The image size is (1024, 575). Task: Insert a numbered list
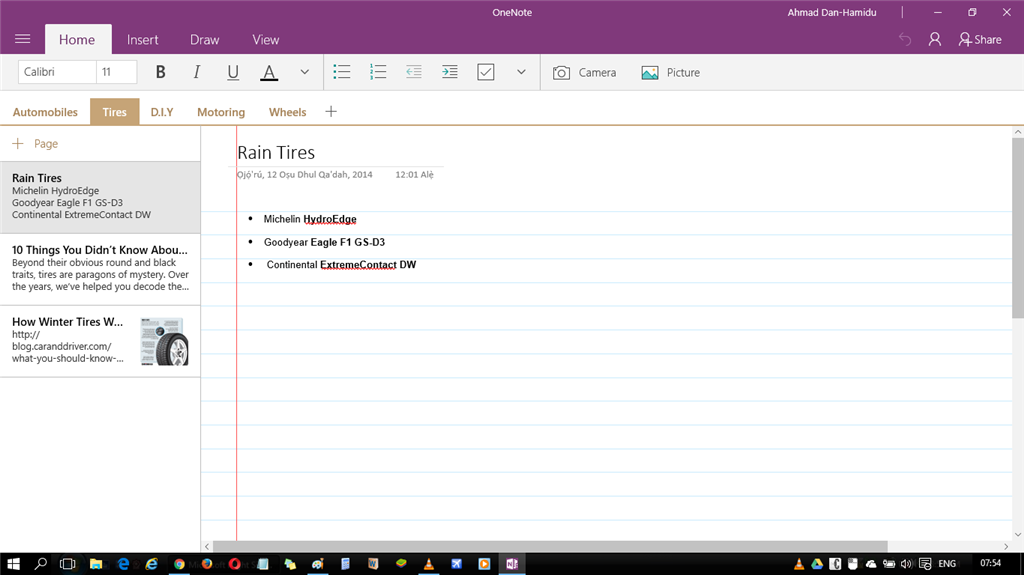pyautogui.click(x=378, y=72)
